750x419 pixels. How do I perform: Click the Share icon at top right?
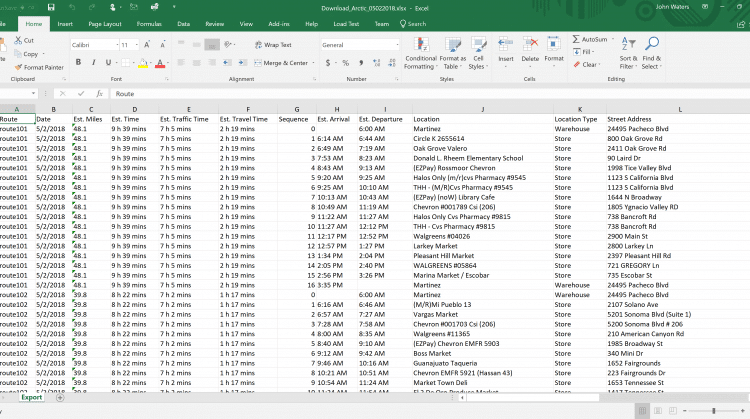(740, 24)
